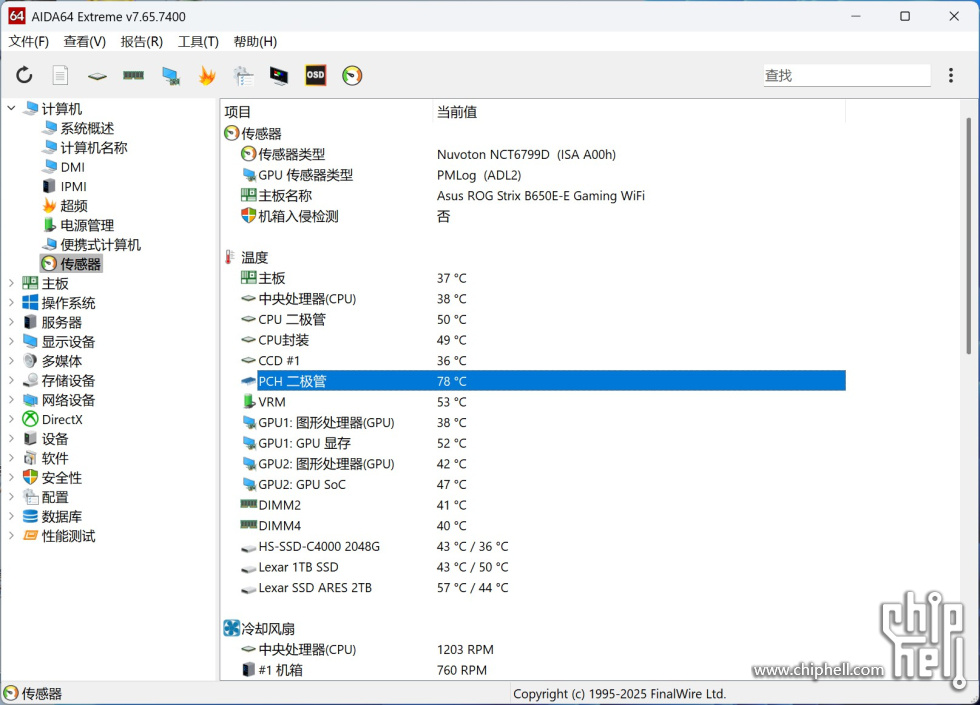Select the GPU 传感器类型 row
The image size is (980, 705).
[x=542, y=174]
